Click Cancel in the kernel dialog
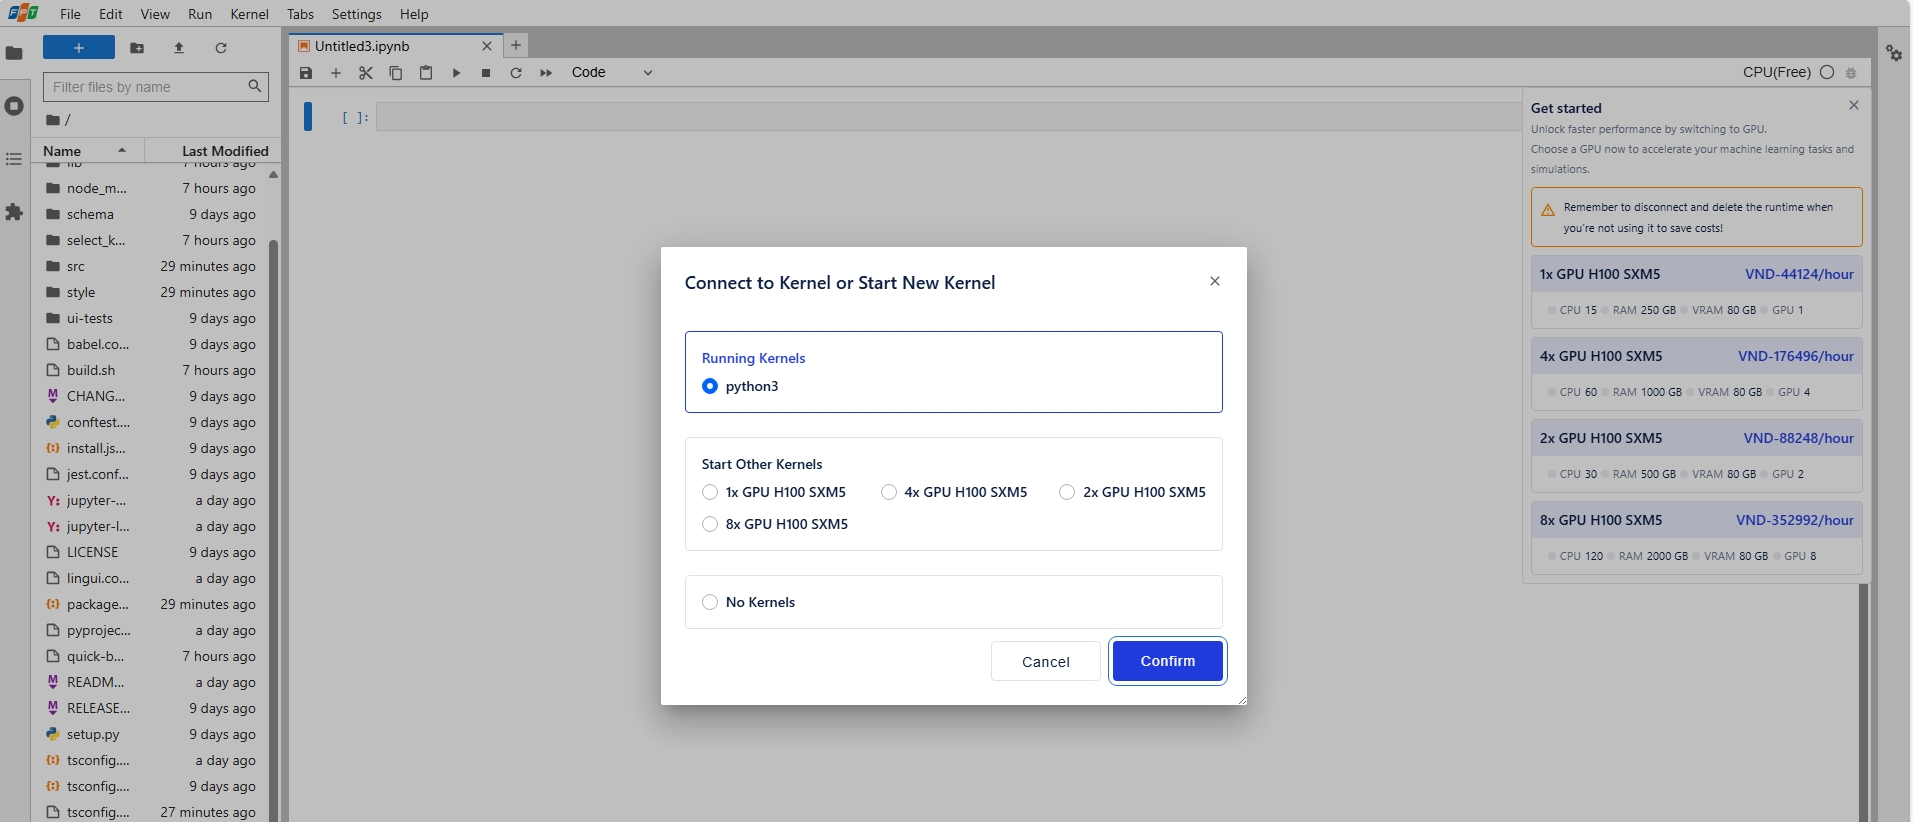This screenshot has height=822, width=1913. pyautogui.click(x=1045, y=661)
